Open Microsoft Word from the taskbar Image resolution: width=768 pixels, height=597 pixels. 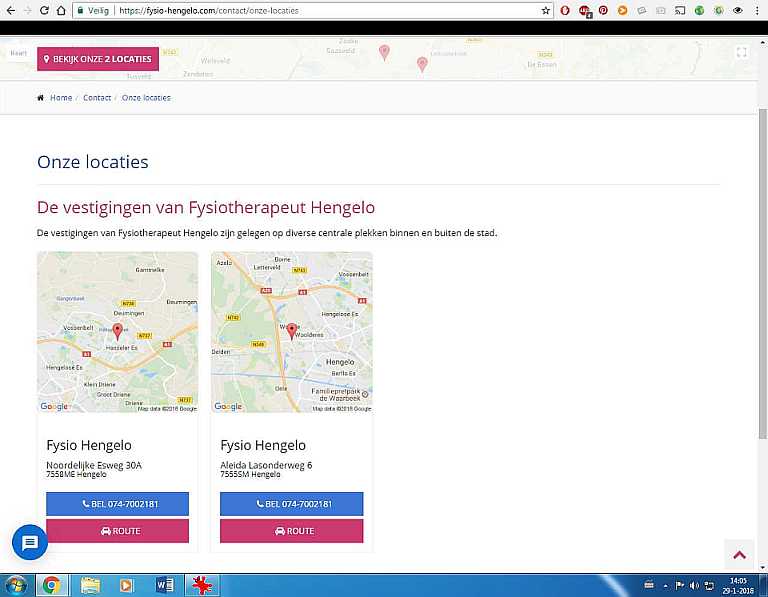(x=165, y=585)
